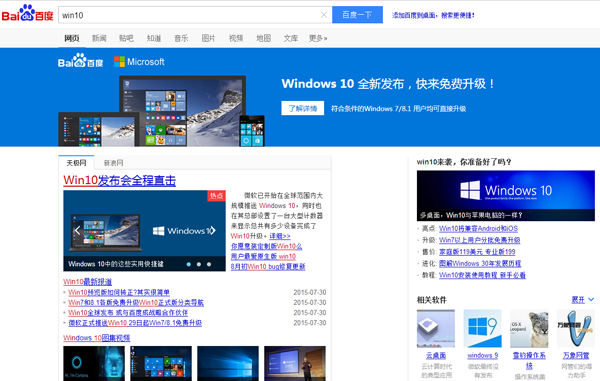
Task: Select the 新浪网 source tab
Action: [113, 163]
